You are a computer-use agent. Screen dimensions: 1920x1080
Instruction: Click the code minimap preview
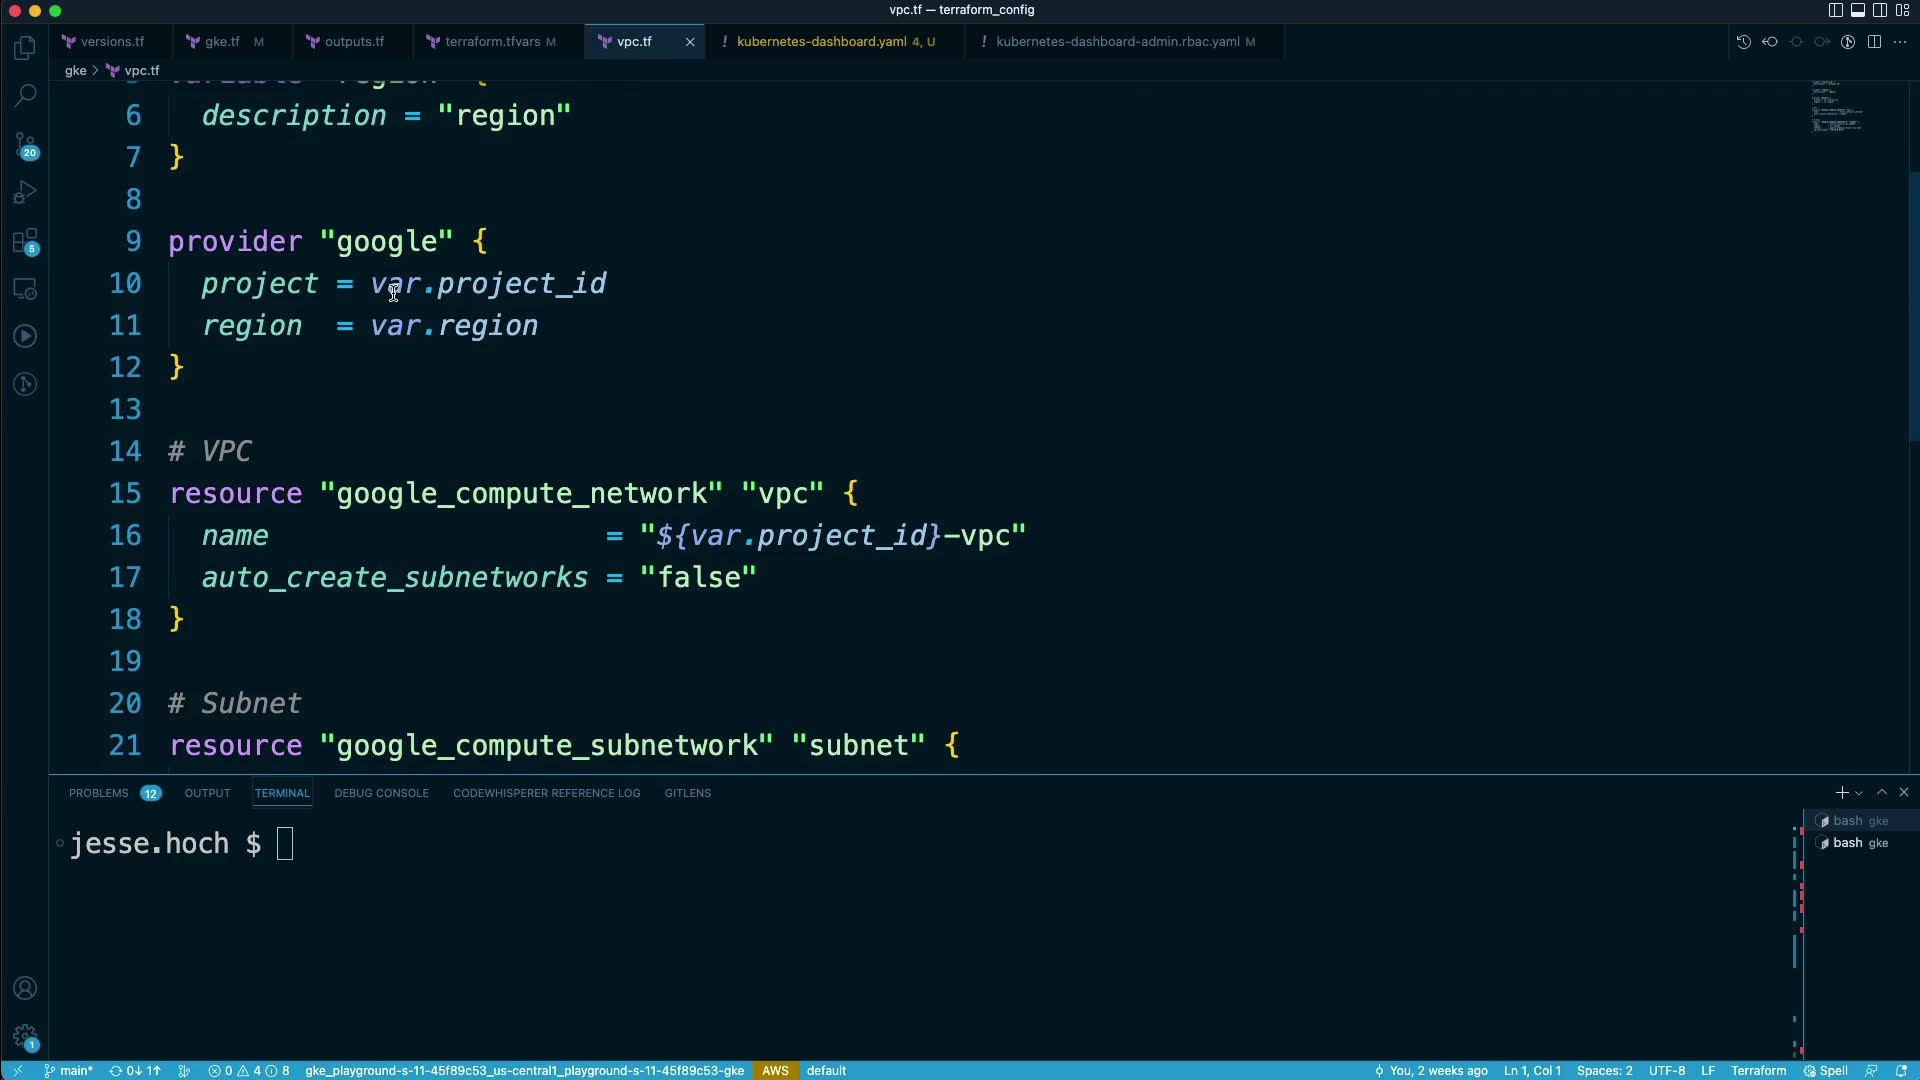[1838, 107]
